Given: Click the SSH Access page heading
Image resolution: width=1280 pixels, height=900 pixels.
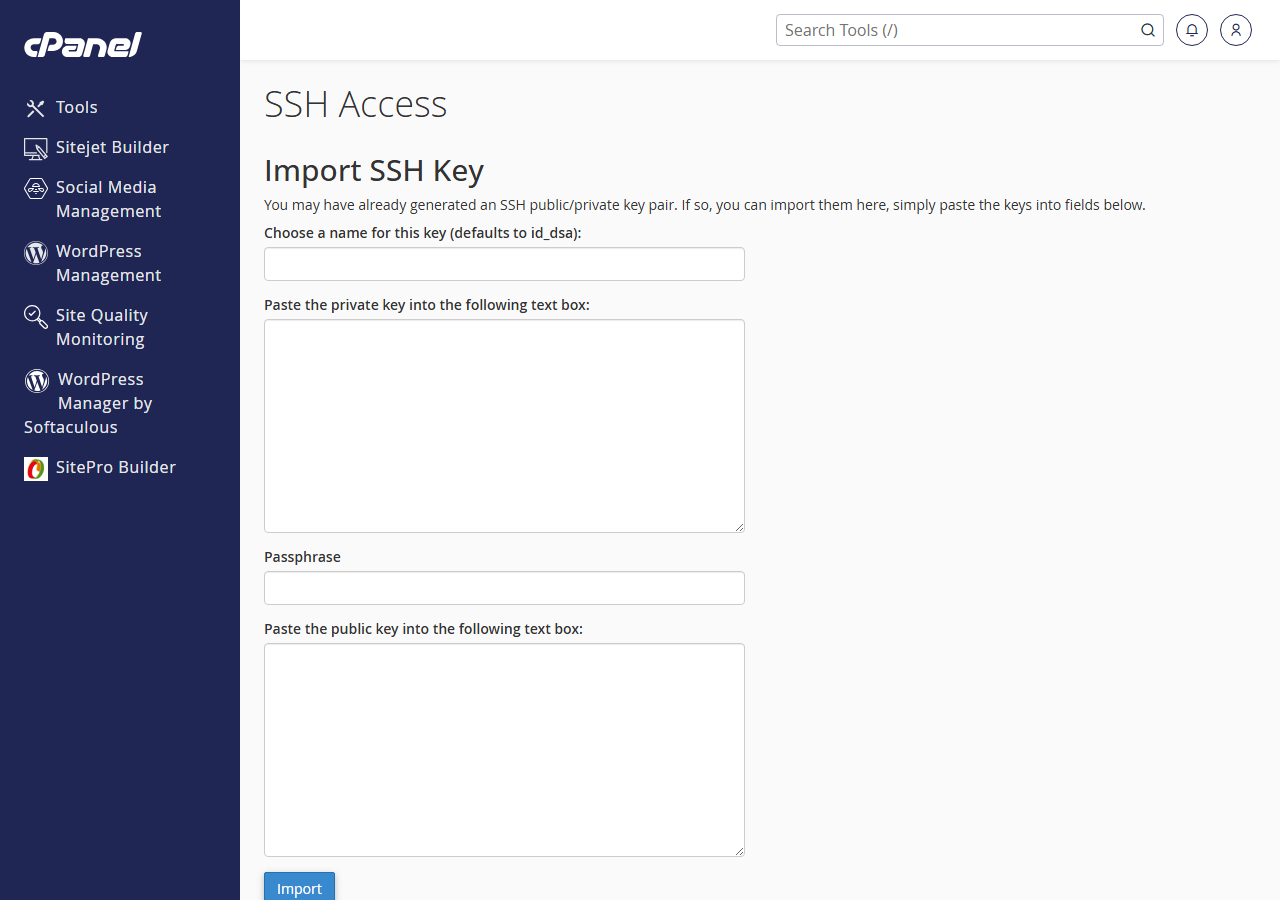Looking at the screenshot, I should click(355, 104).
